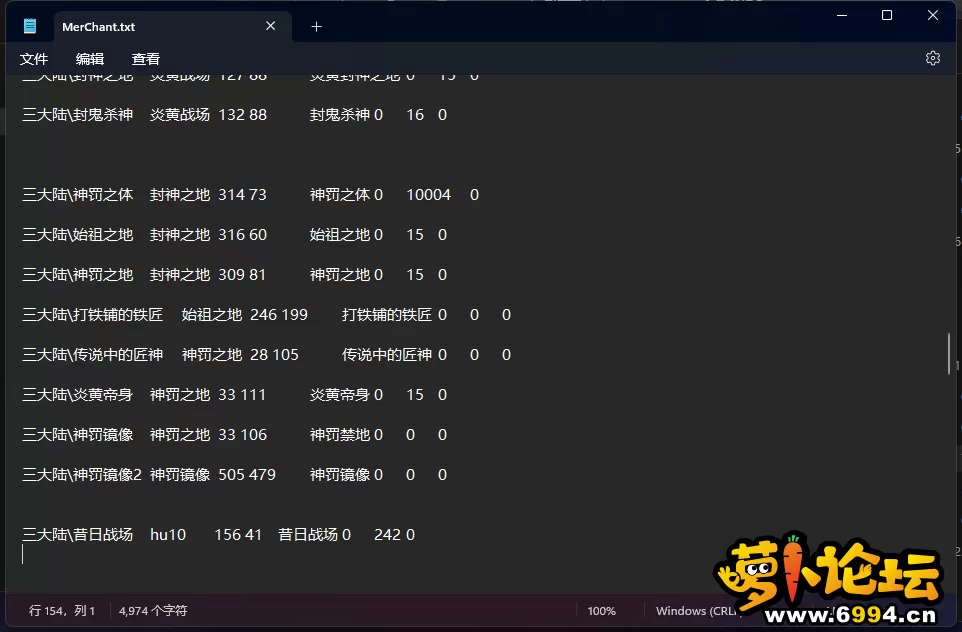Click the Windows (CRLF) line ending entry
The height and width of the screenshot is (632, 962).
click(698, 611)
